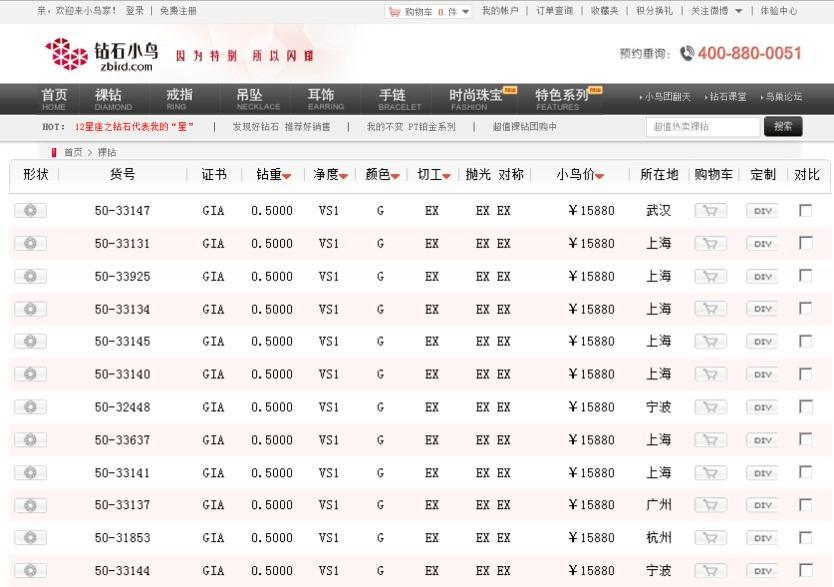Check the compare box for 50-33147
Image resolution: width=834 pixels, height=587 pixels.
[805, 210]
